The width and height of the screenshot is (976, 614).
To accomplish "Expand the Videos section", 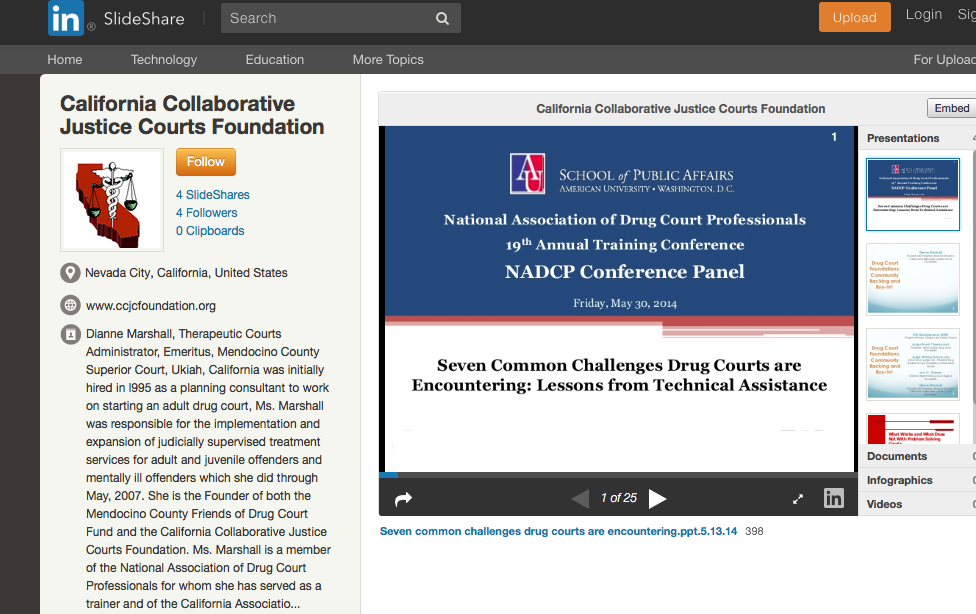I will tap(884, 504).
